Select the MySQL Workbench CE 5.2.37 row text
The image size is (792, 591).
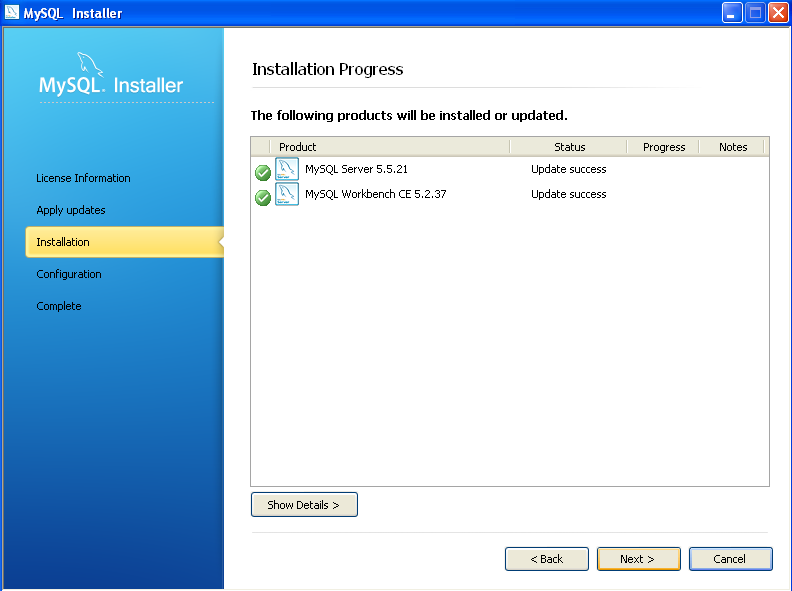(x=375, y=194)
